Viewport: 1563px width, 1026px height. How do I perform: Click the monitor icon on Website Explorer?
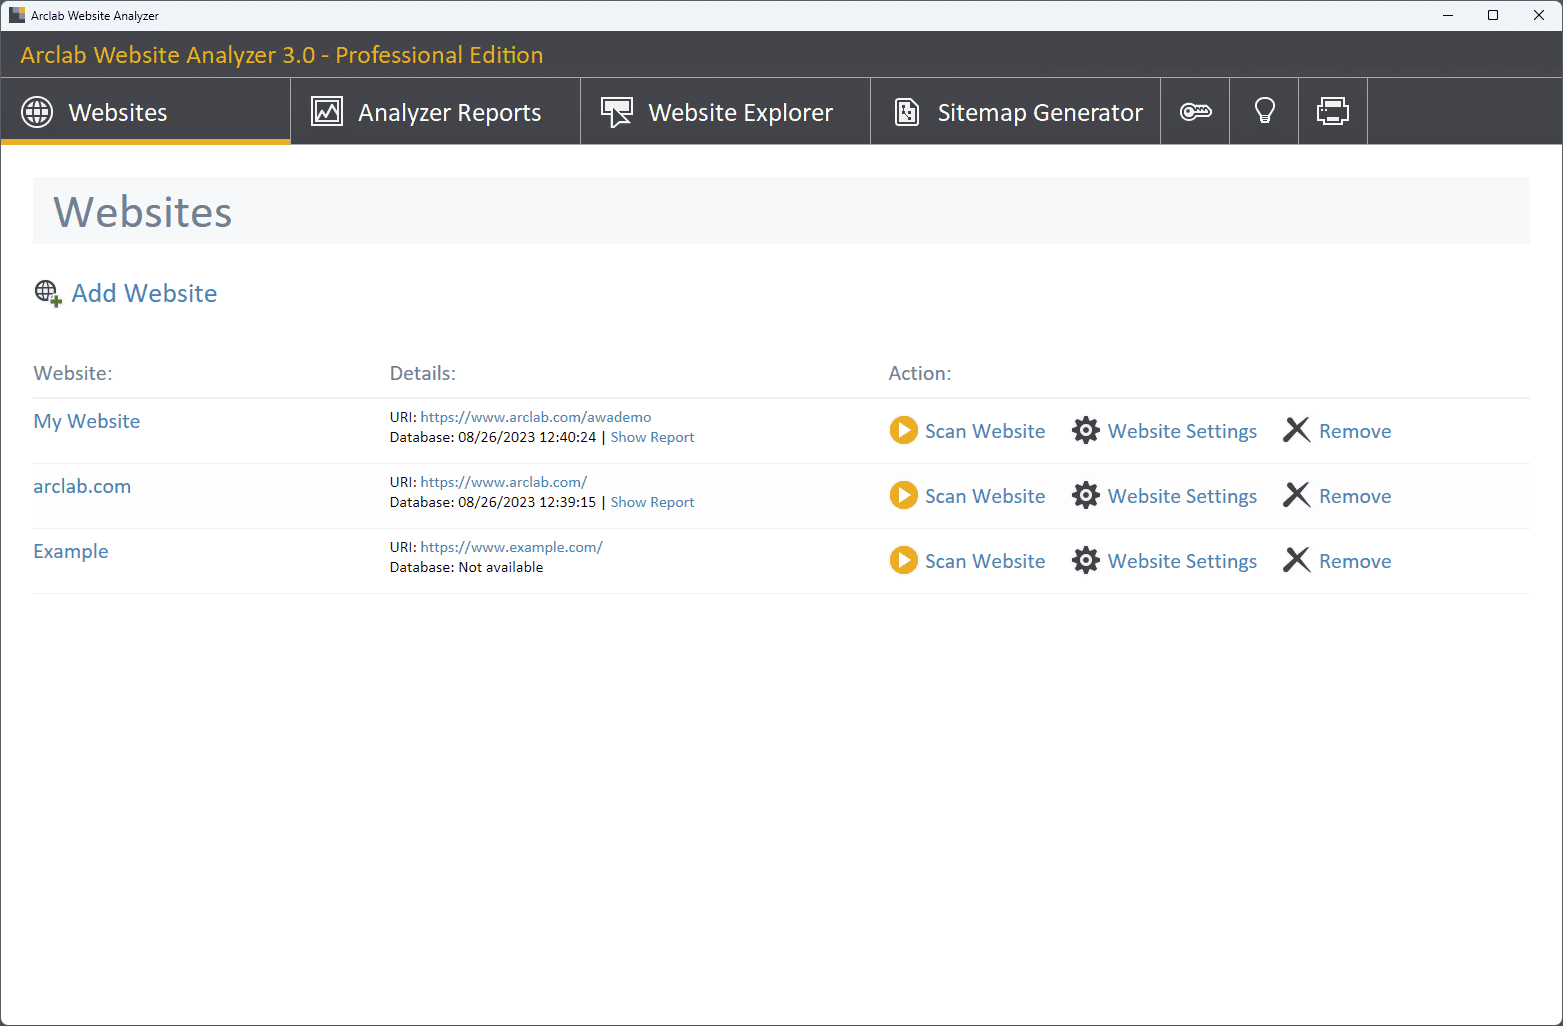point(617,112)
